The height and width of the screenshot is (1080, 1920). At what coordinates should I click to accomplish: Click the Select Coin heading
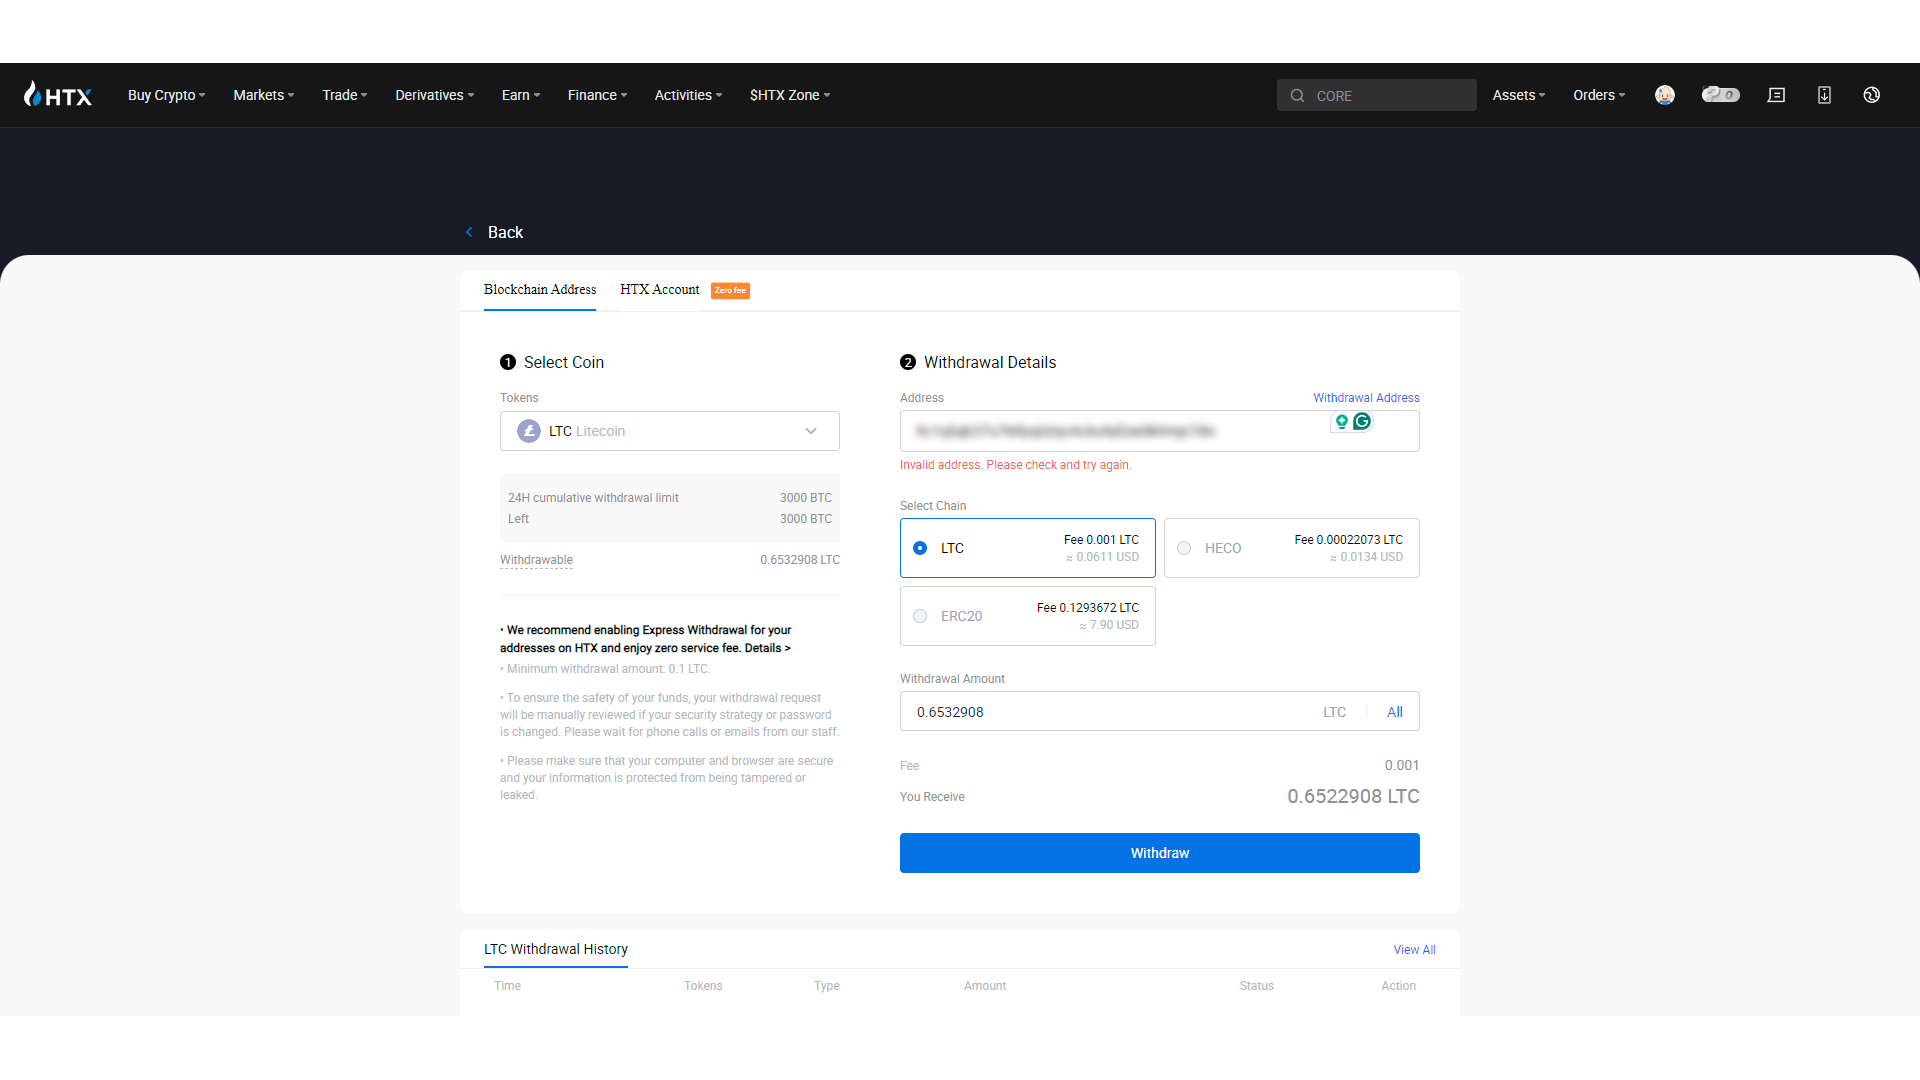point(564,362)
